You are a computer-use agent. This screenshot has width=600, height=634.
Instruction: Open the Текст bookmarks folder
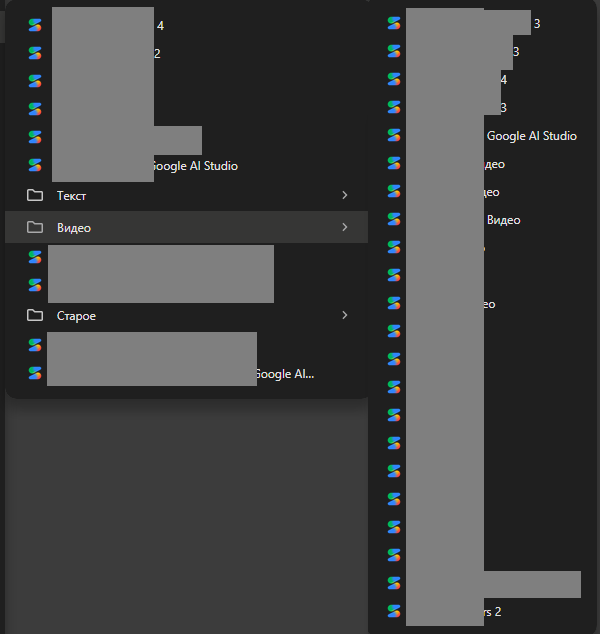pos(186,195)
